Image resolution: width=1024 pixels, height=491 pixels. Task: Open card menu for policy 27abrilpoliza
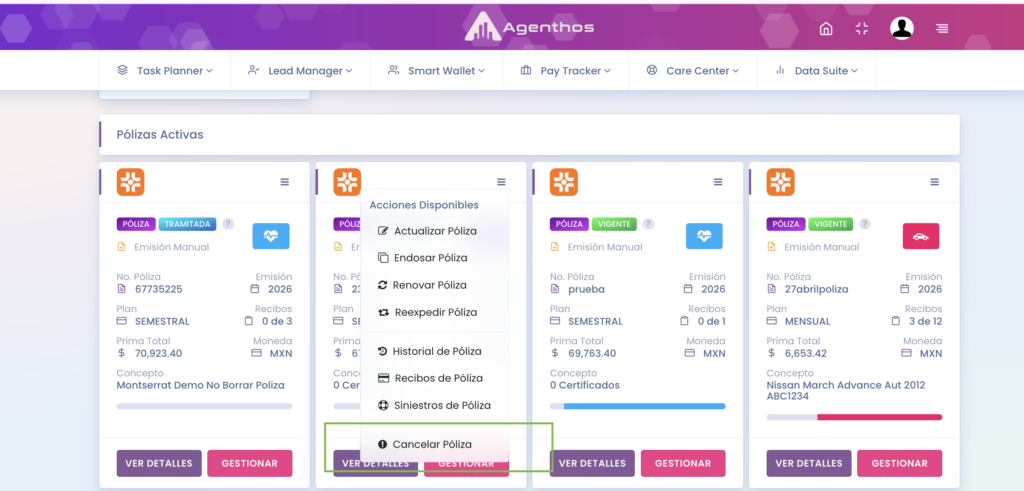point(935,182)
